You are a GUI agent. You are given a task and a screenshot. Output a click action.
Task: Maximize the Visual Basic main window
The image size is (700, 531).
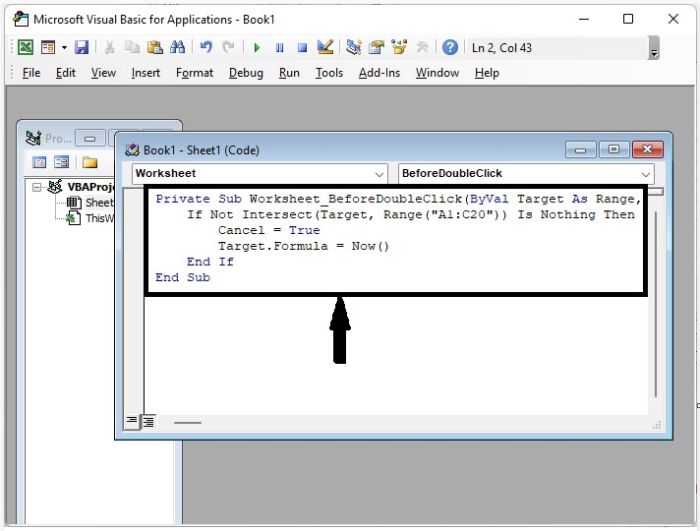(628, 19)
